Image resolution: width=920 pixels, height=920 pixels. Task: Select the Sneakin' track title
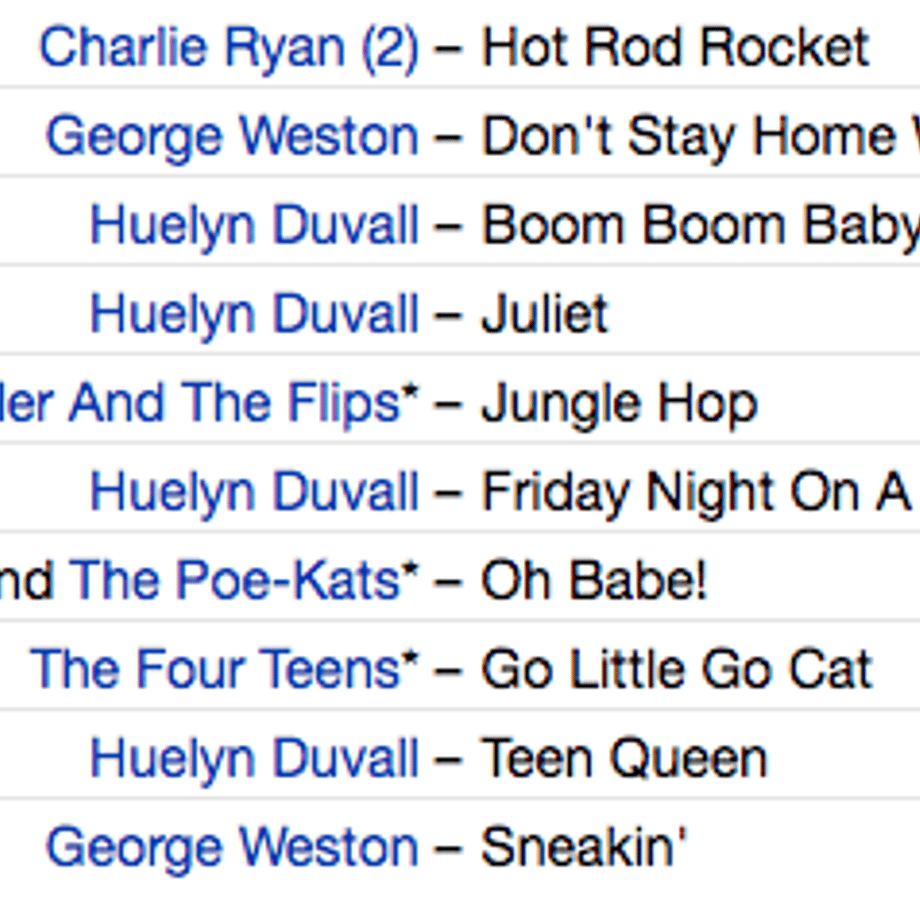coord(583,847)
